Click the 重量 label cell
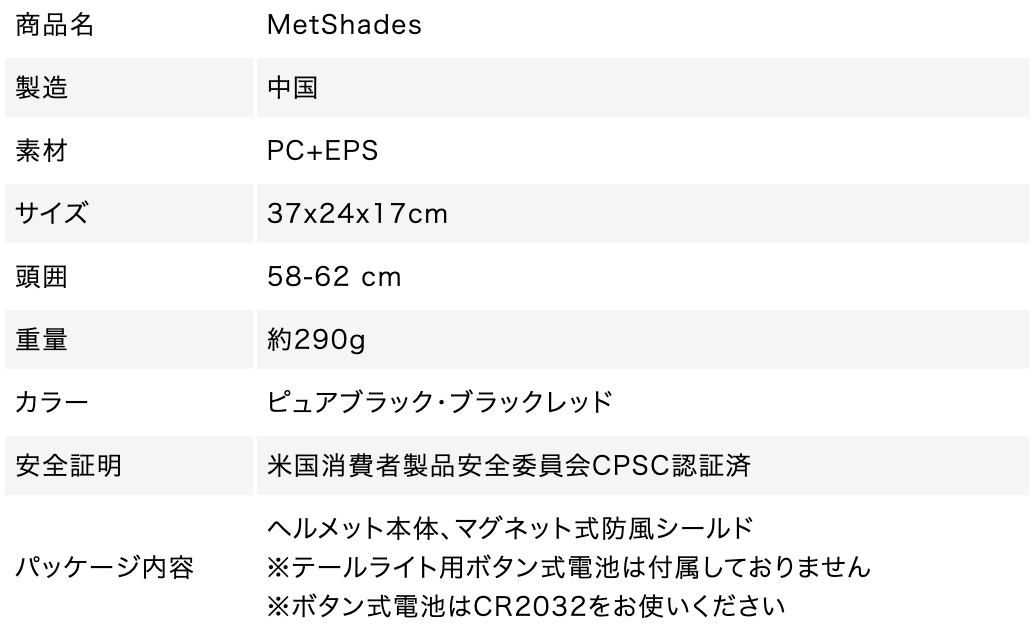Screen dimensions: 1036x628 point(129,339)
